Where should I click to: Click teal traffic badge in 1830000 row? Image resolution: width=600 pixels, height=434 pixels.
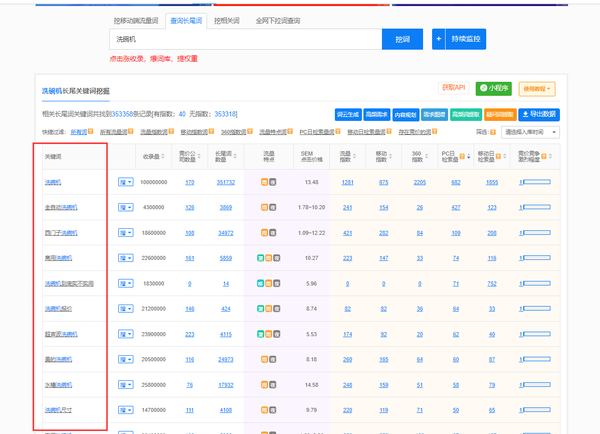tap(260, 283)
